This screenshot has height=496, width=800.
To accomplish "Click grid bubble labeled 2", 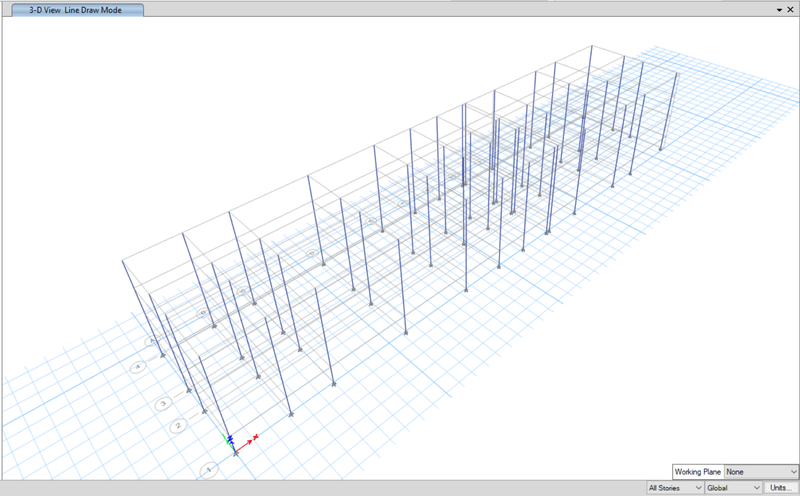I will (x=179, y=425).
